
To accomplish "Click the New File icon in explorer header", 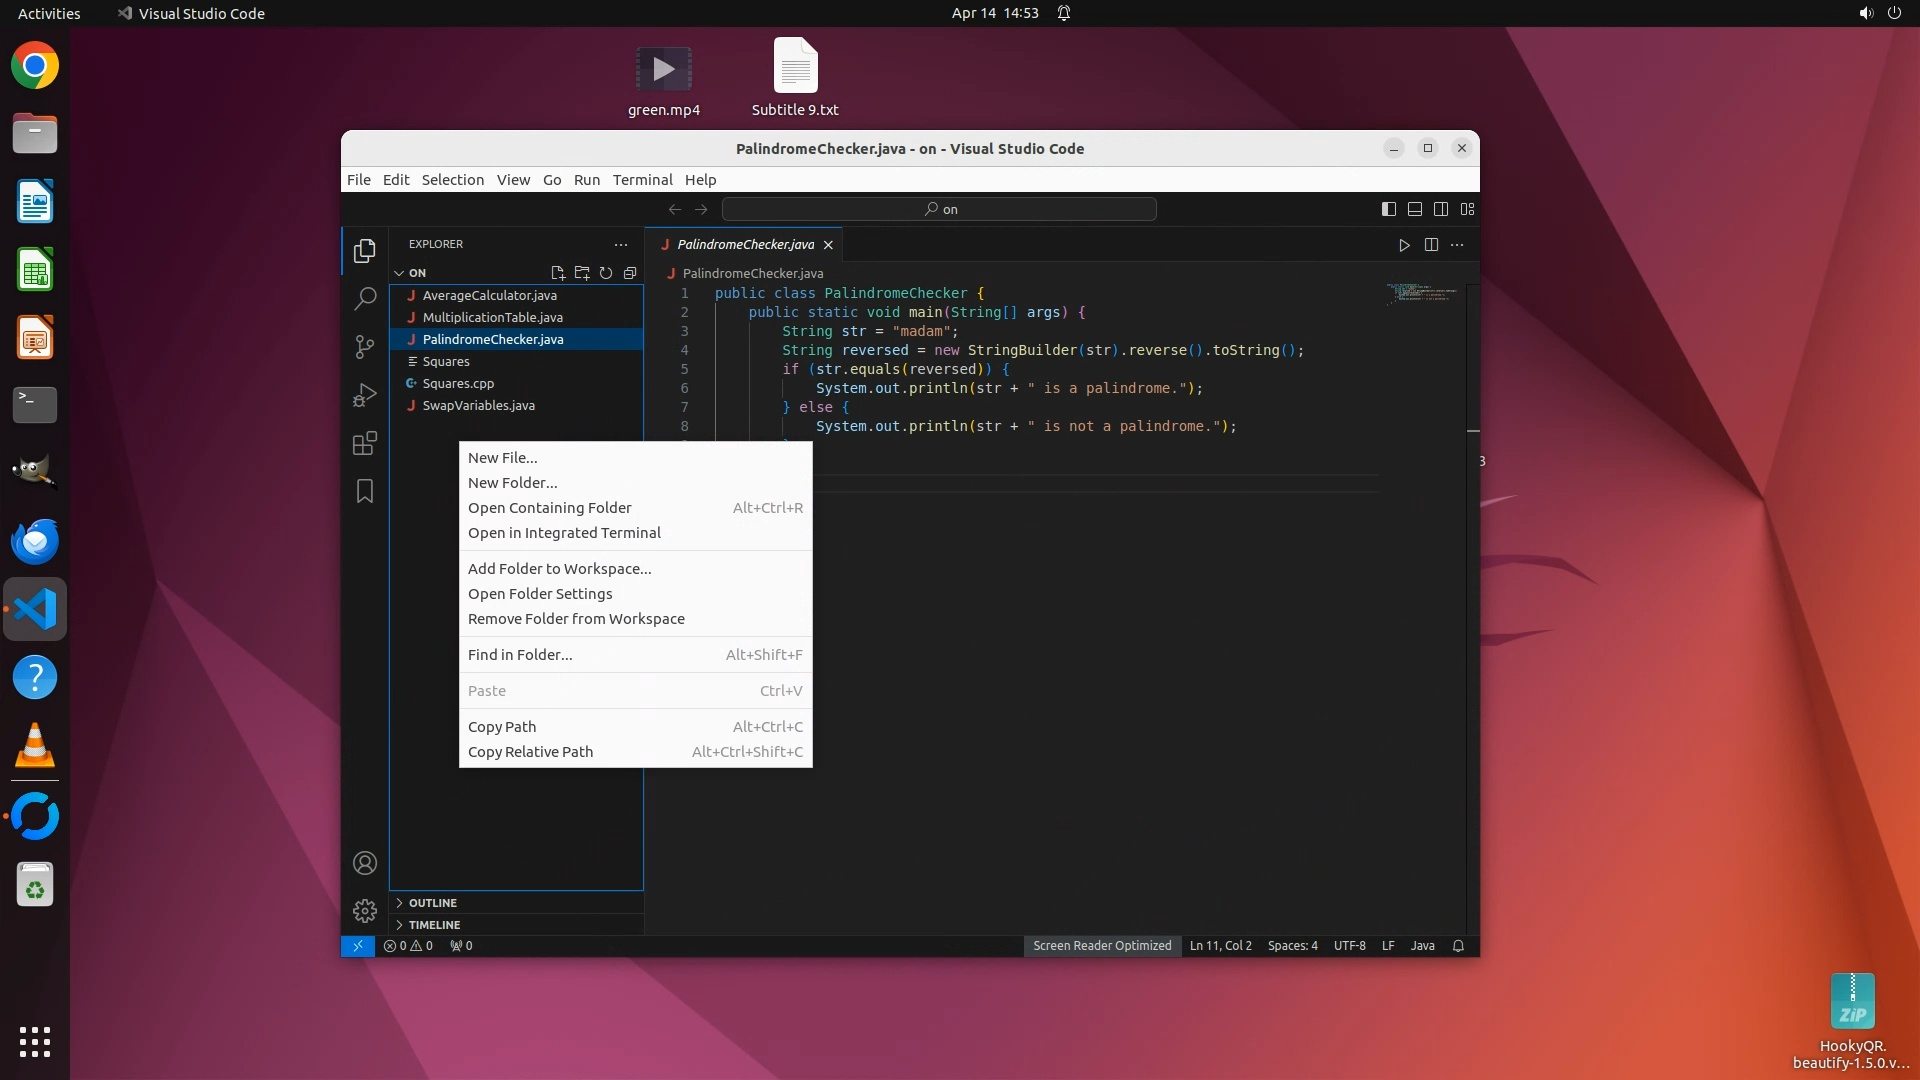I will 558,273.
